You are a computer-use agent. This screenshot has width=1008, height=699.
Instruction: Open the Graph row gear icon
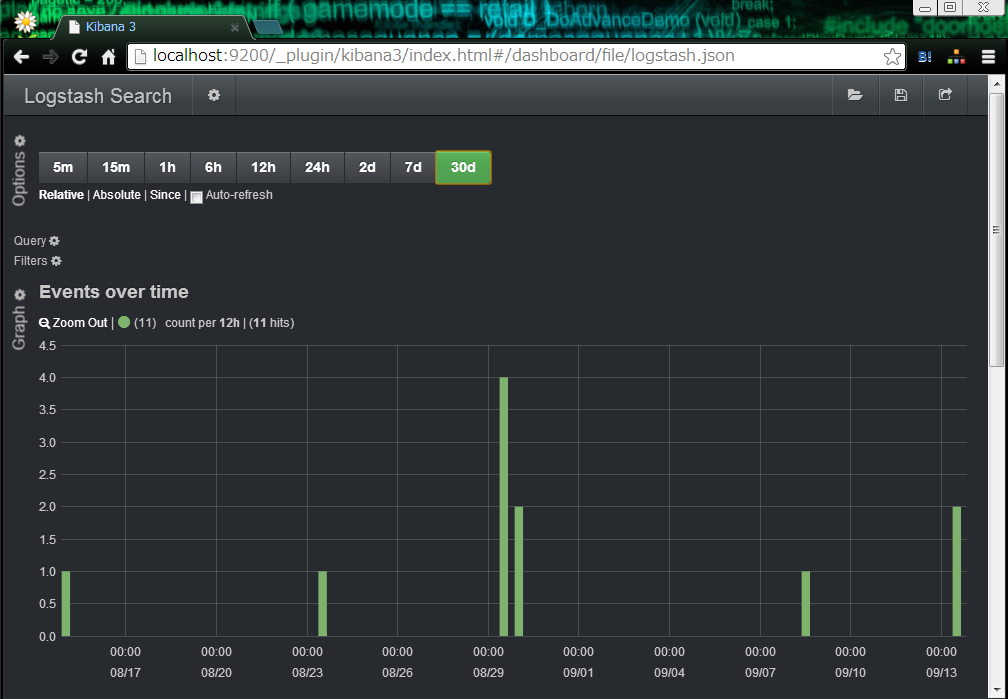coord(20,295)
